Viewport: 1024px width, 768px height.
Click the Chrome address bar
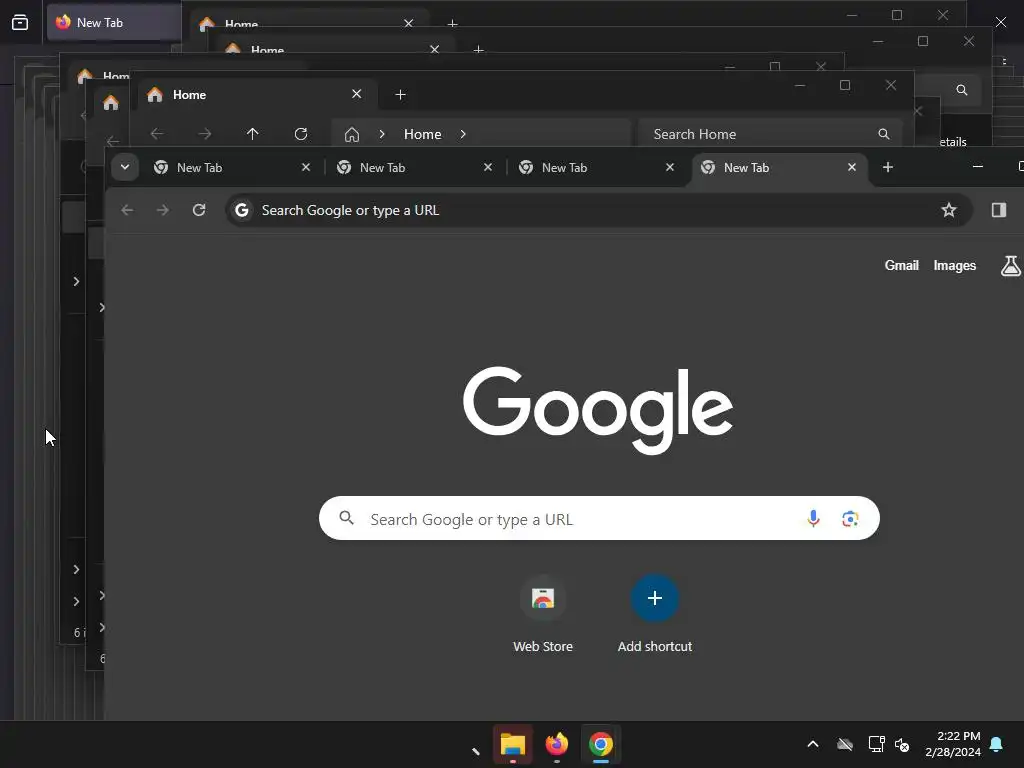(x=598, y=210)
